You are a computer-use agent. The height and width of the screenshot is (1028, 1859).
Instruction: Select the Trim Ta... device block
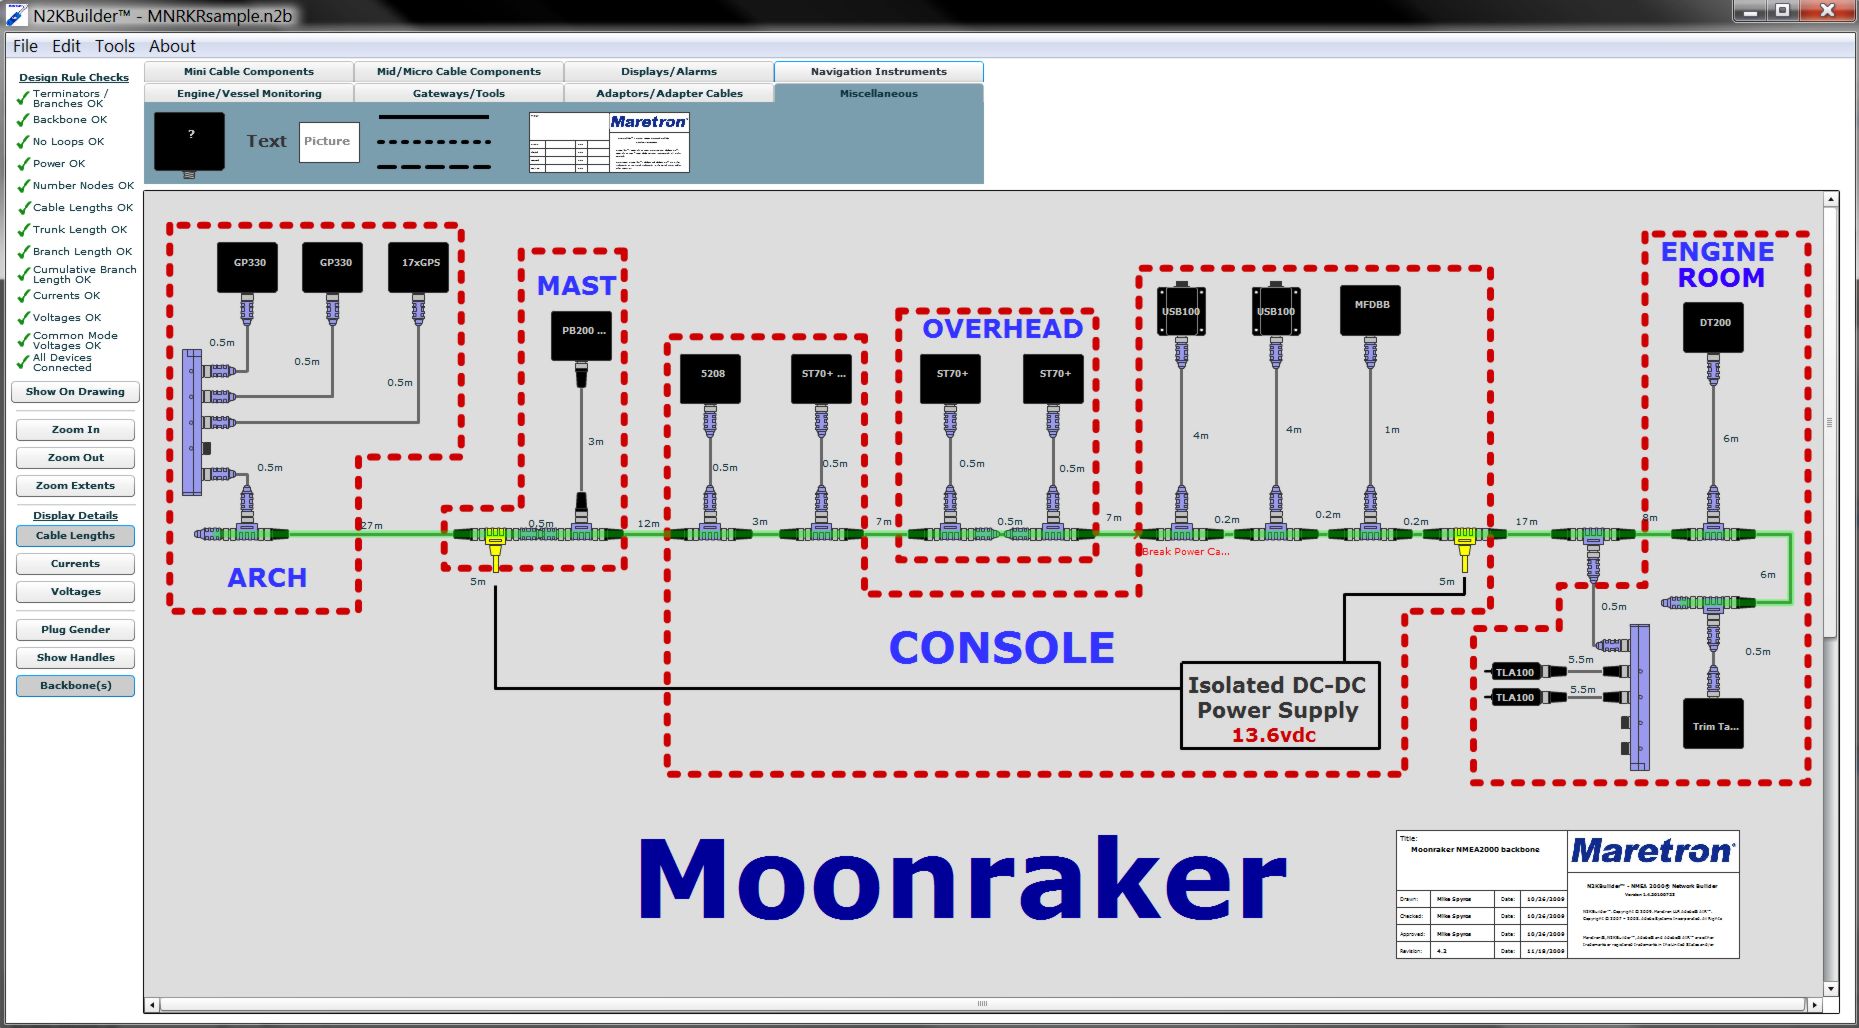tap(1713, 724)
